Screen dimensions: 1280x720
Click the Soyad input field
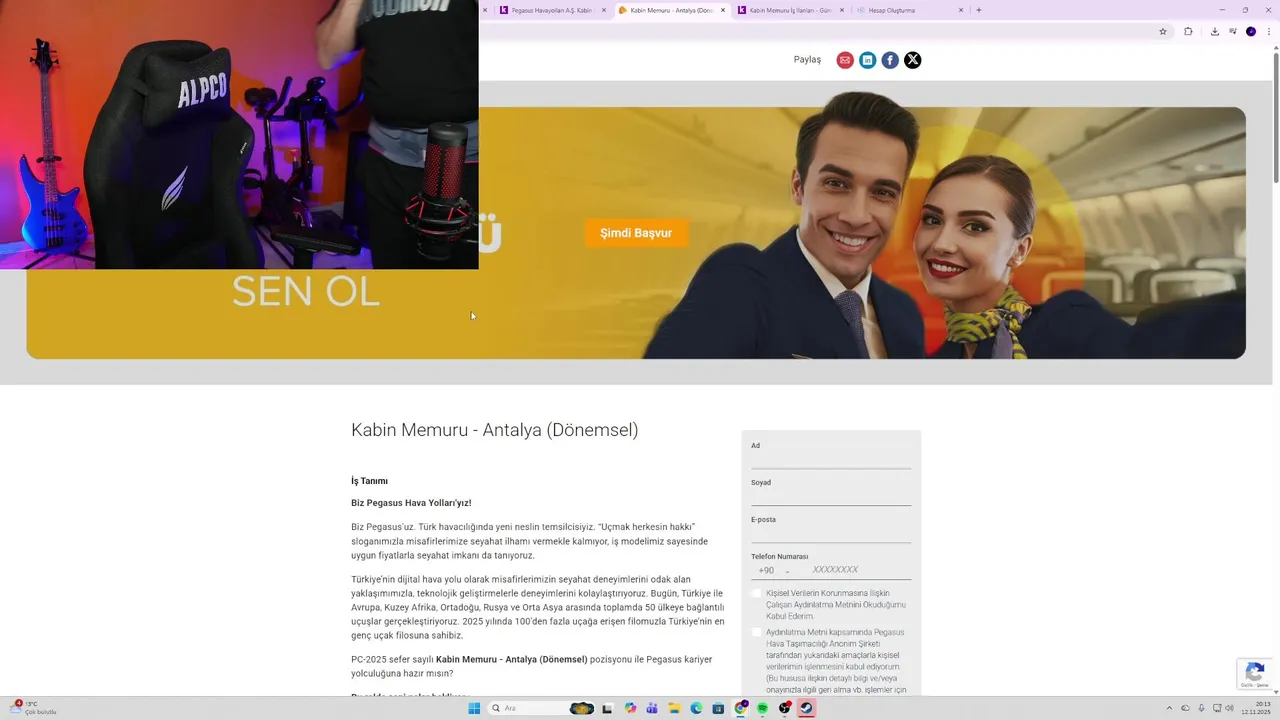[x=831, y=496]
